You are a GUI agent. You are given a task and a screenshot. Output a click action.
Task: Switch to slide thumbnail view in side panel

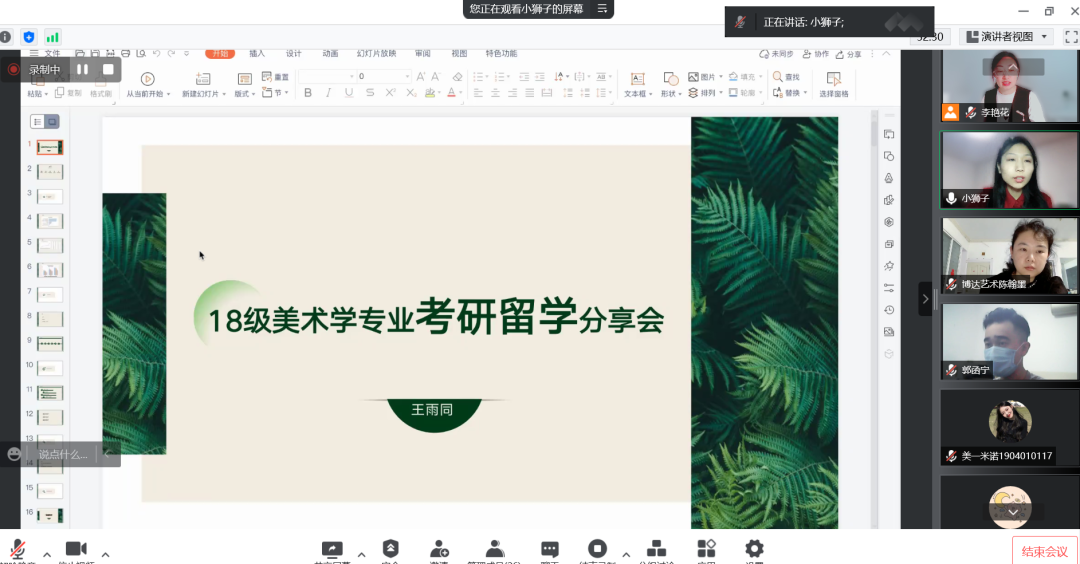pyautogui.click(x=52, y=121)
